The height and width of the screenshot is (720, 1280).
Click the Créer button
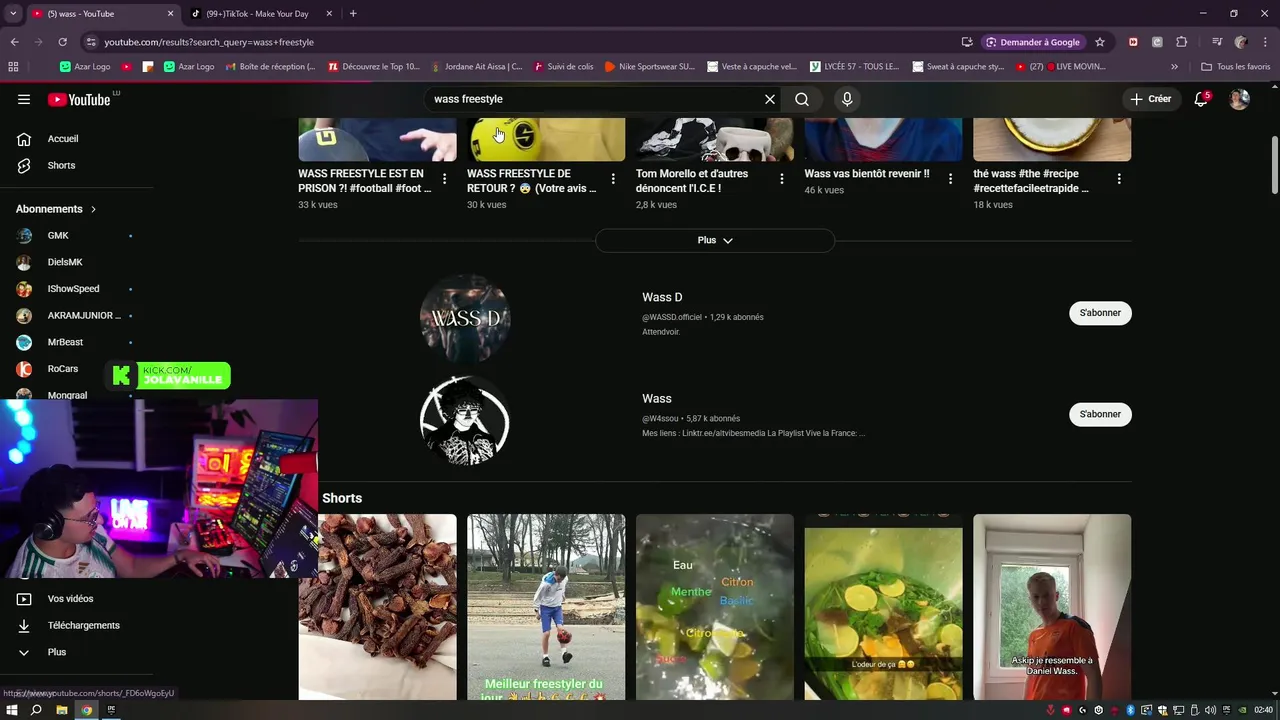(x=1150, y=99)
